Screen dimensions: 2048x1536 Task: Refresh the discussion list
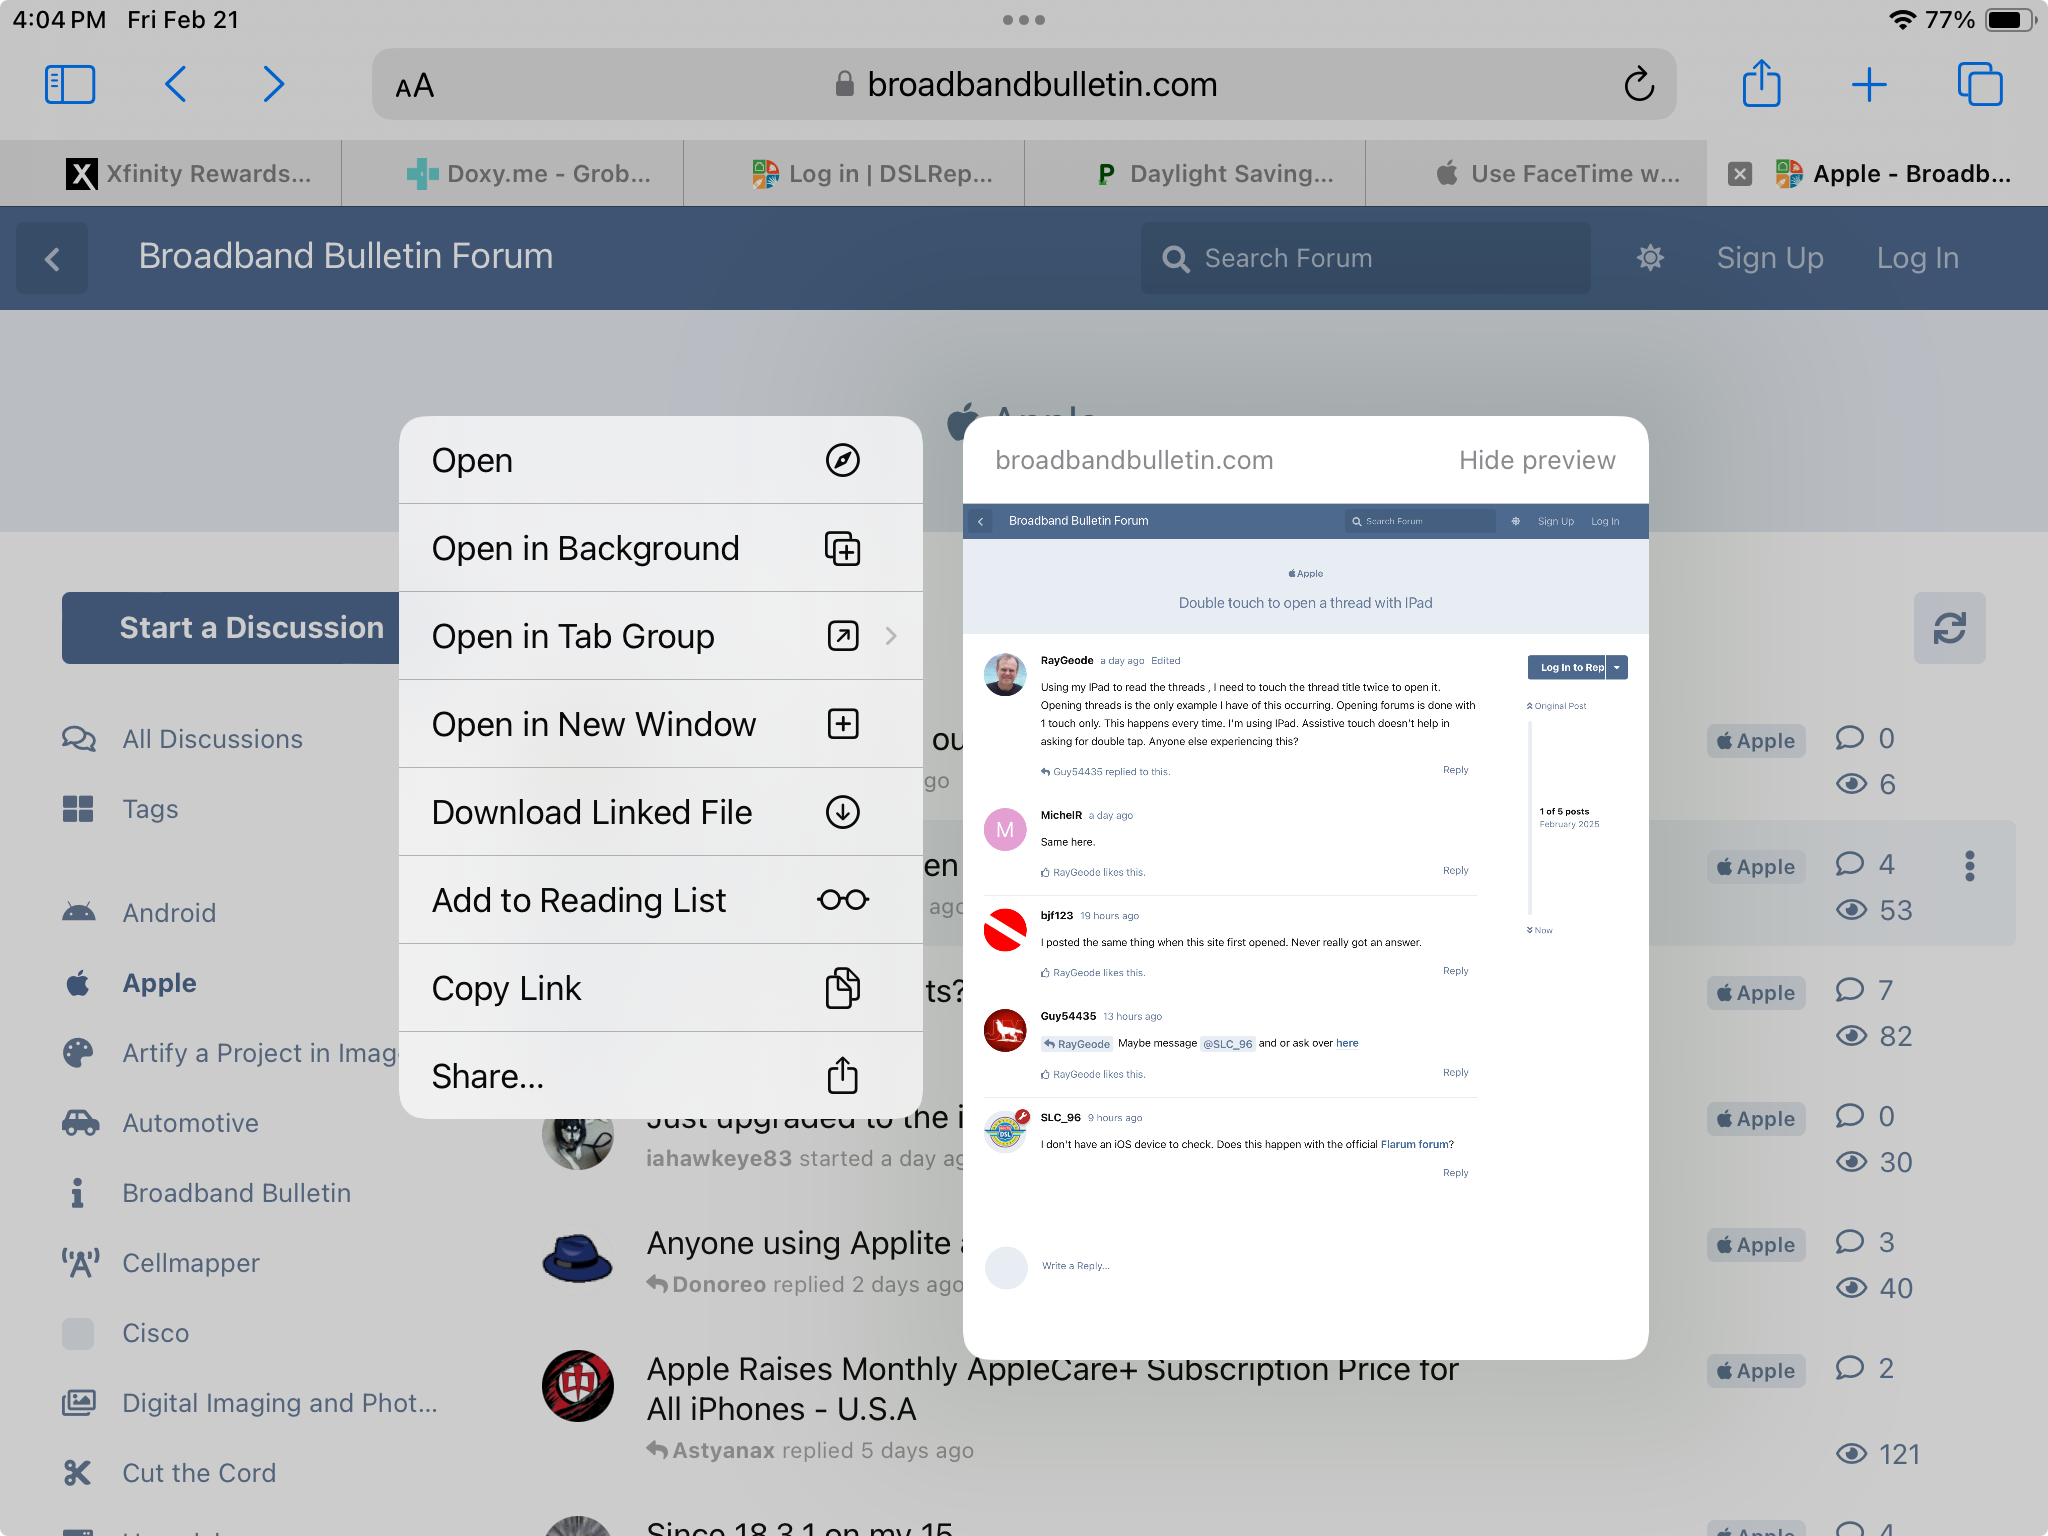pyautogui.click(x=1949, y=628)
